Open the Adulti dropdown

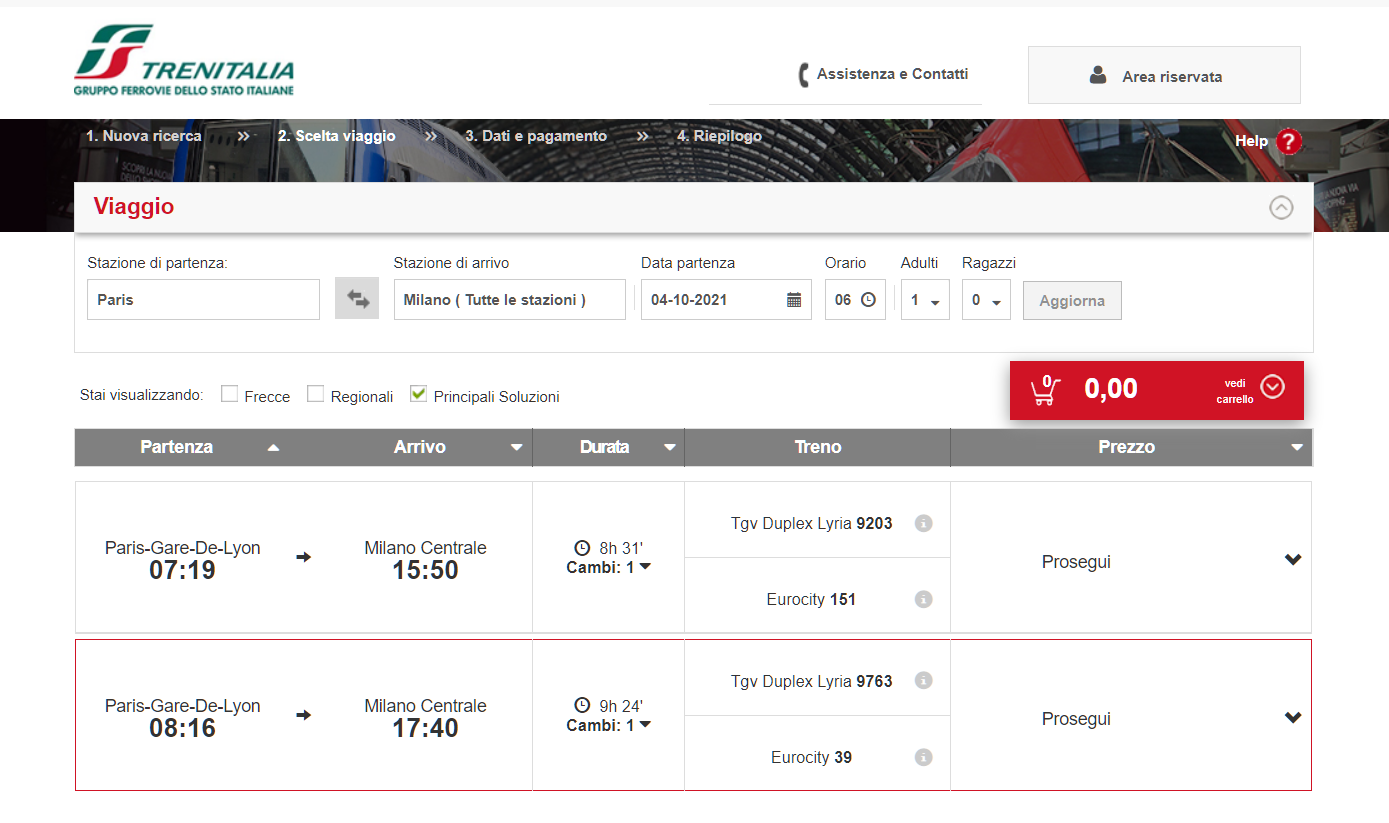(925, 300)
